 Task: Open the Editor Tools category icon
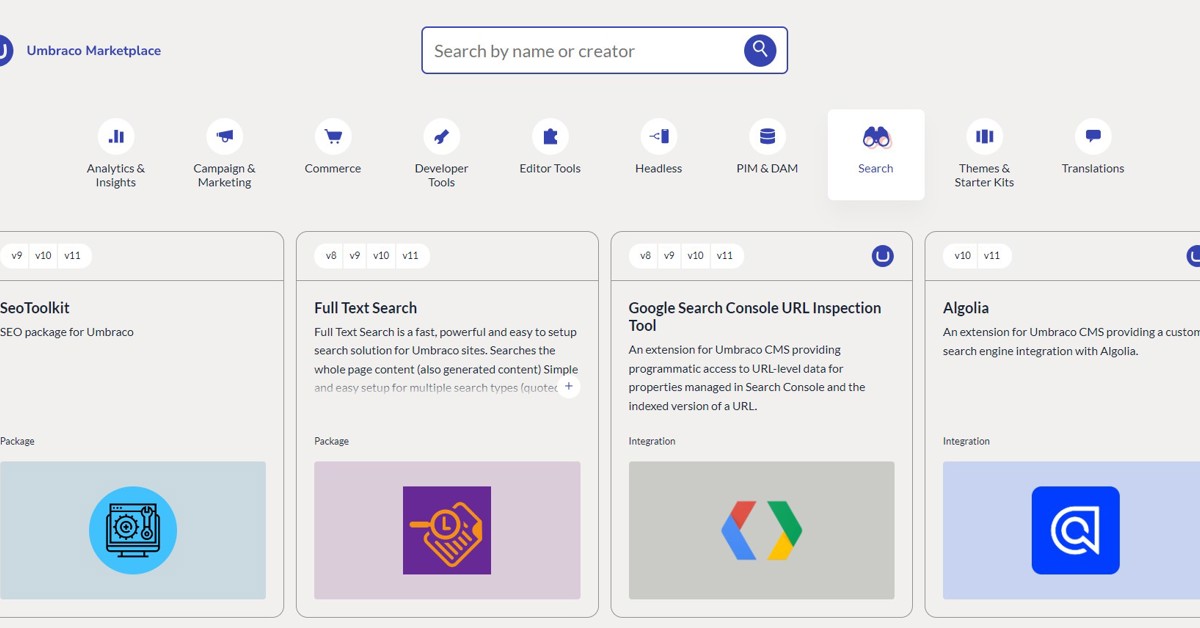[549, 135]
